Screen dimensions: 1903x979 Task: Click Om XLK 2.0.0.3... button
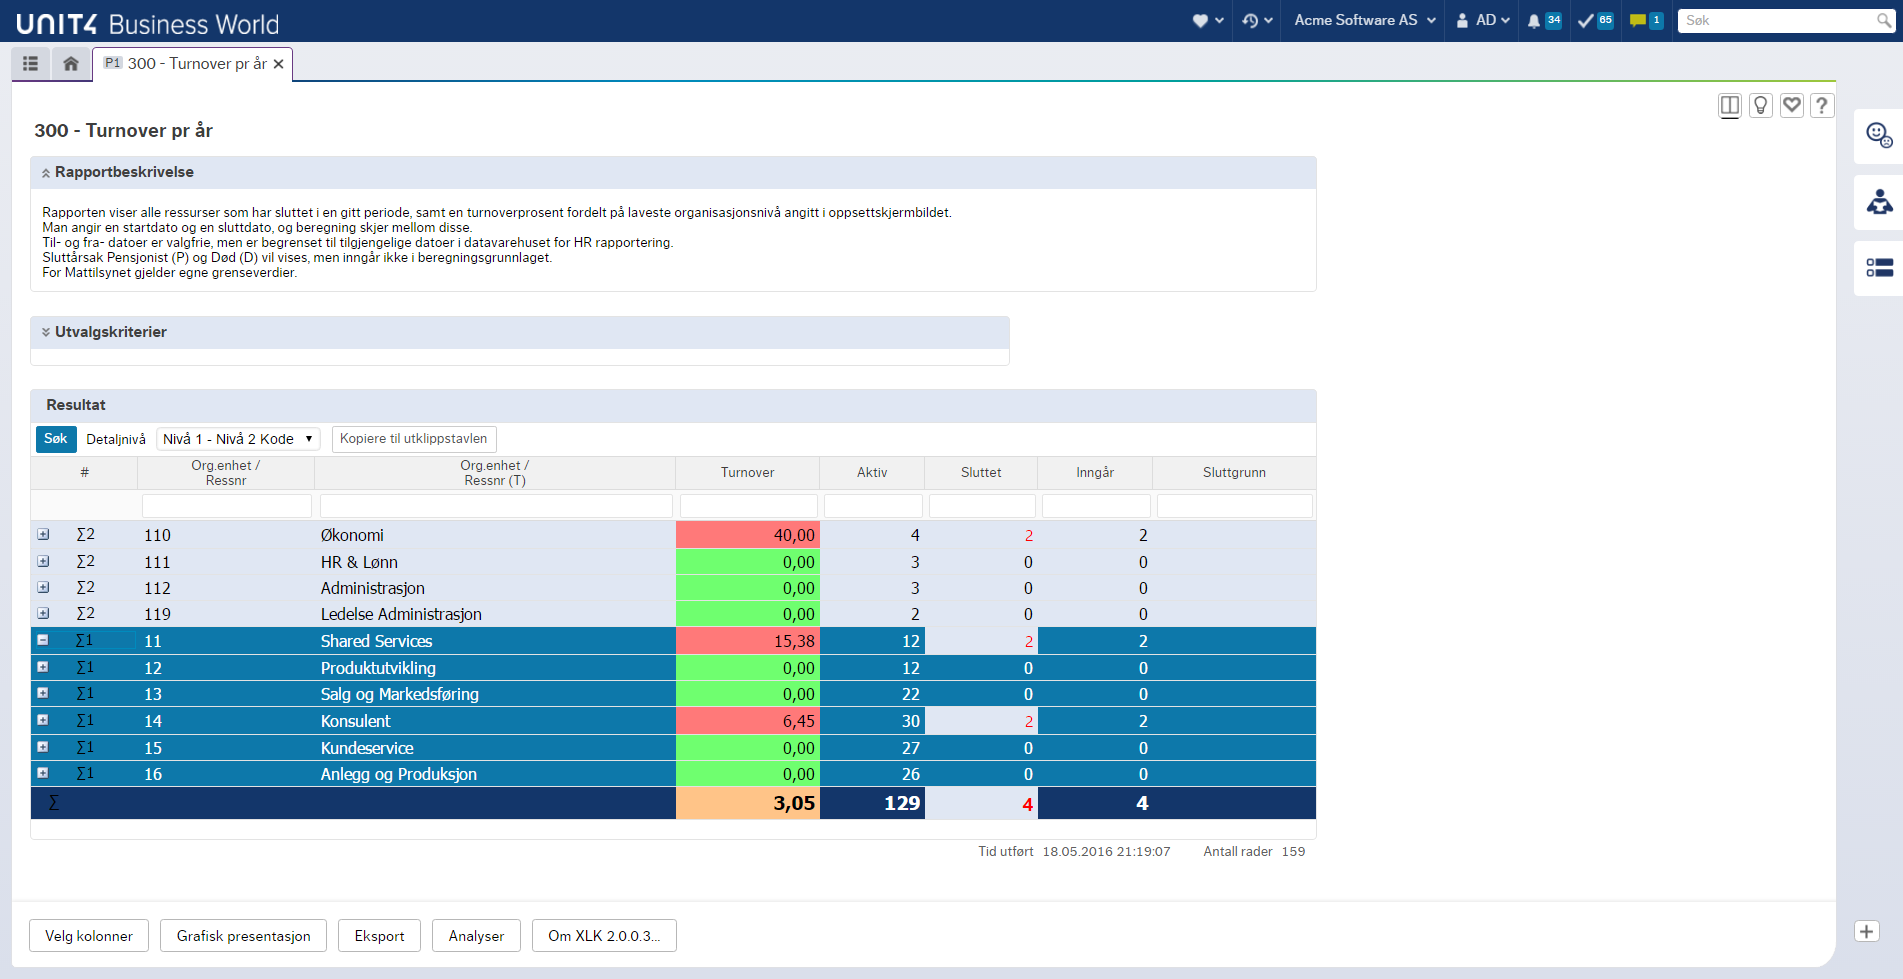click(604, 936)
